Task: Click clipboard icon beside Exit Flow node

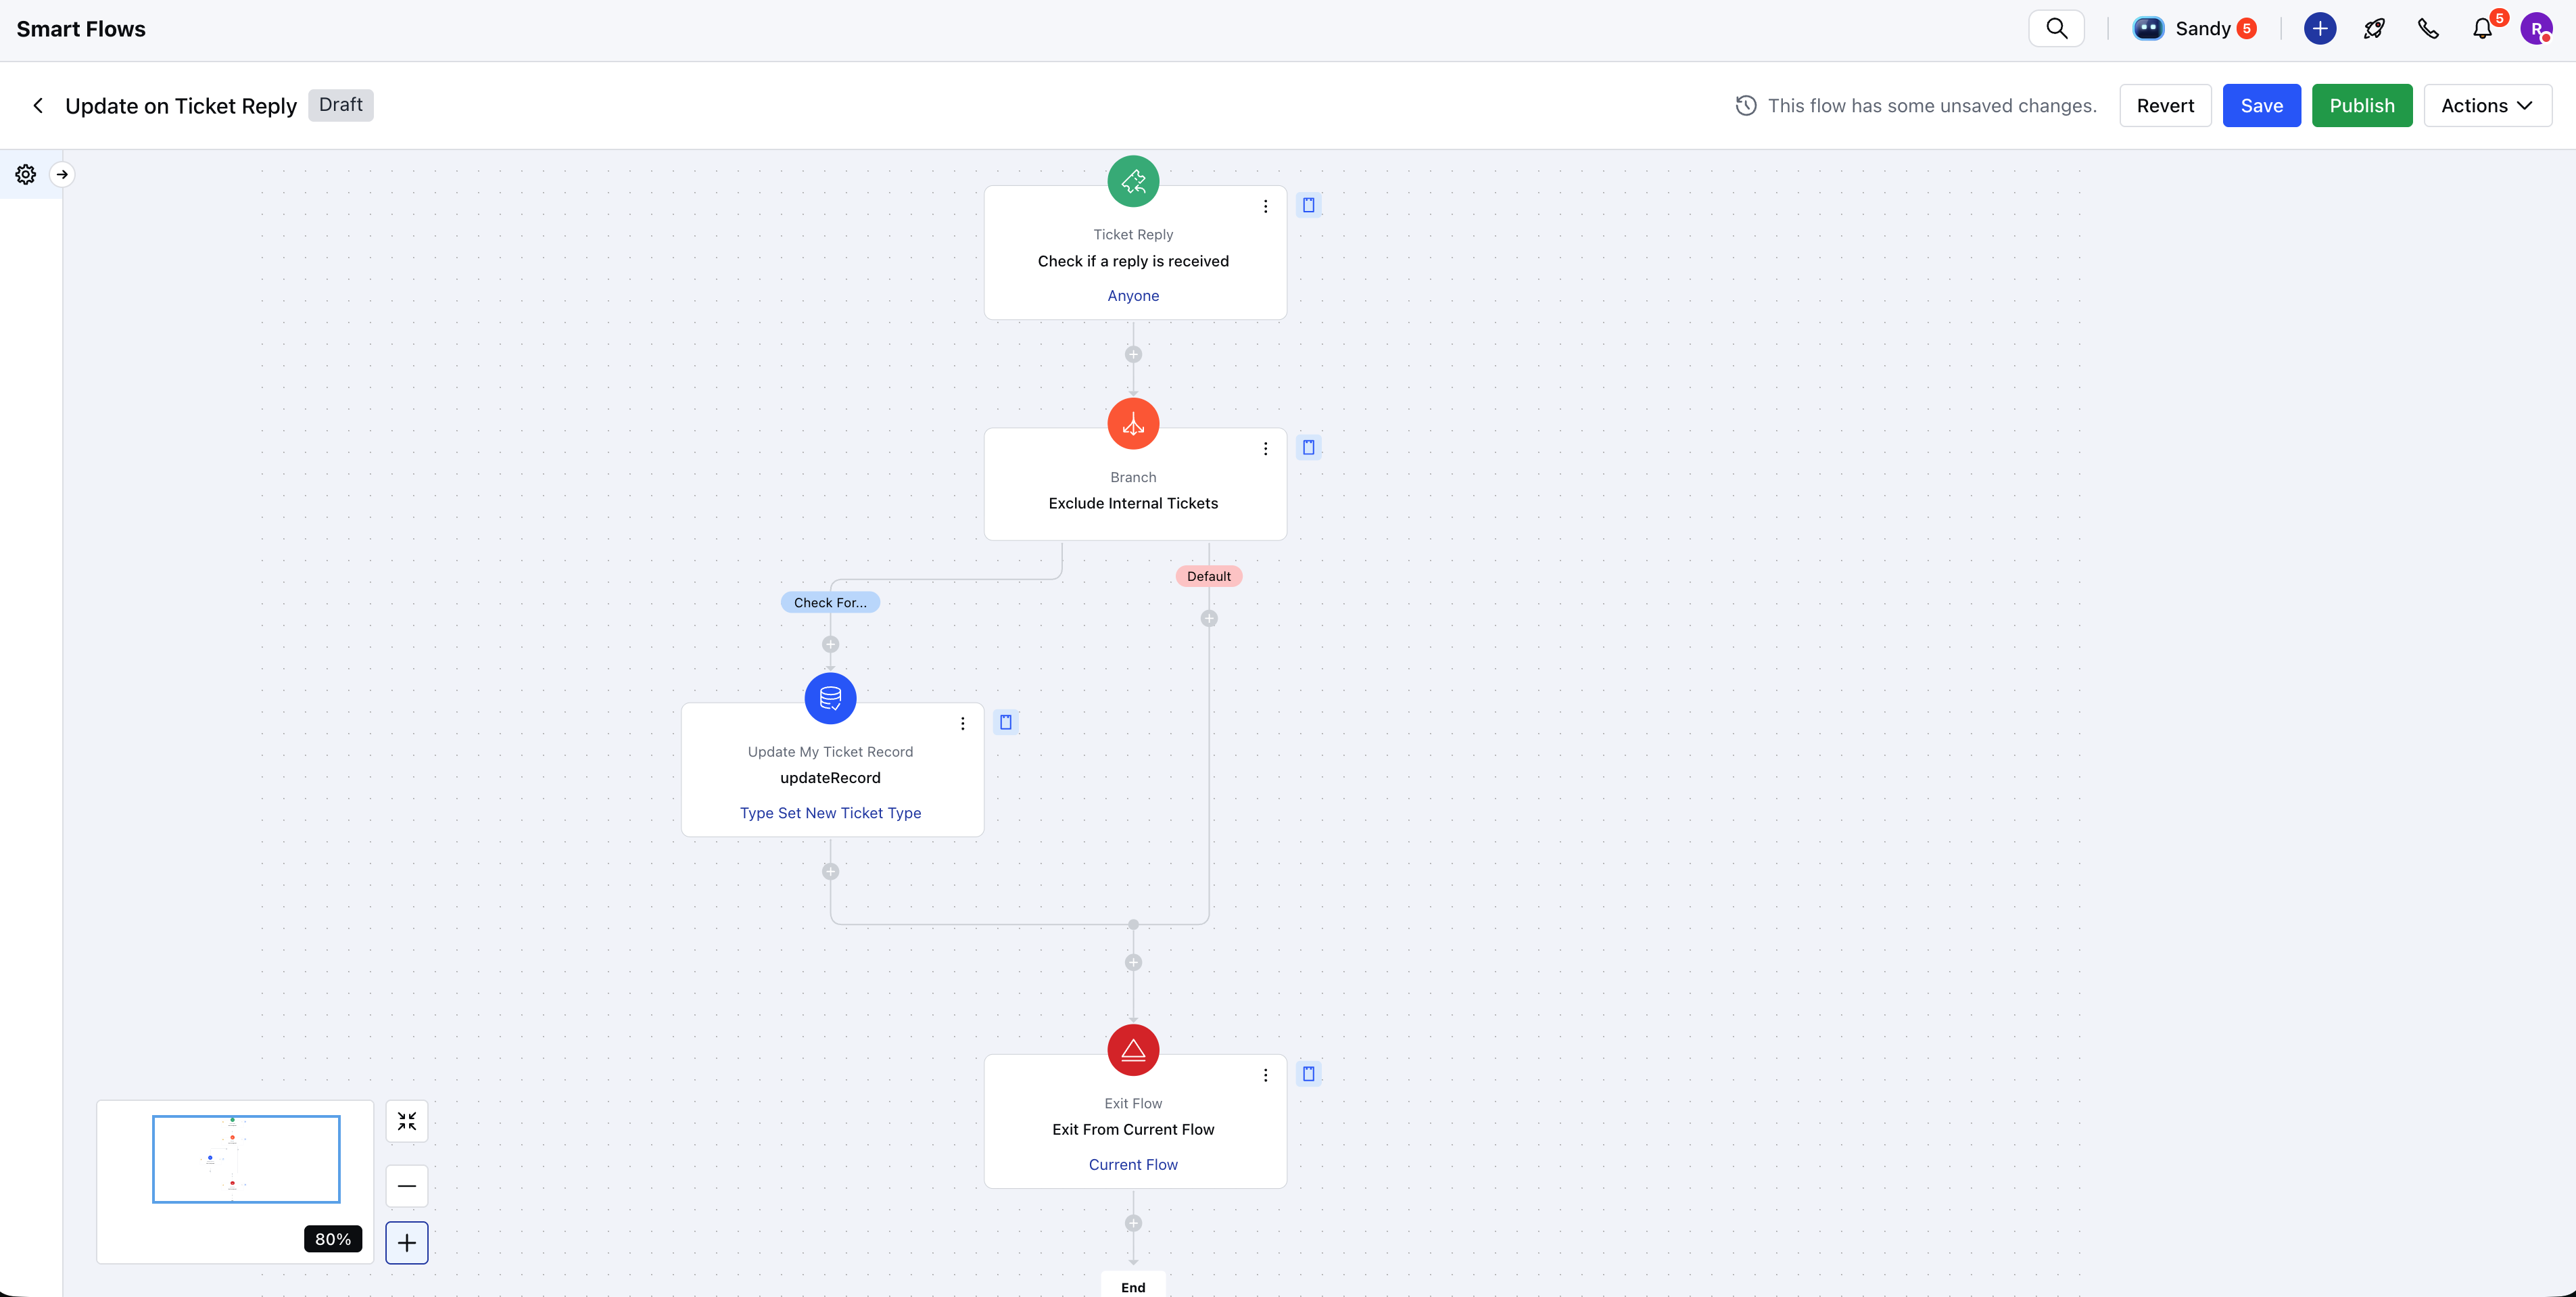Action: coord(1308,1074)
